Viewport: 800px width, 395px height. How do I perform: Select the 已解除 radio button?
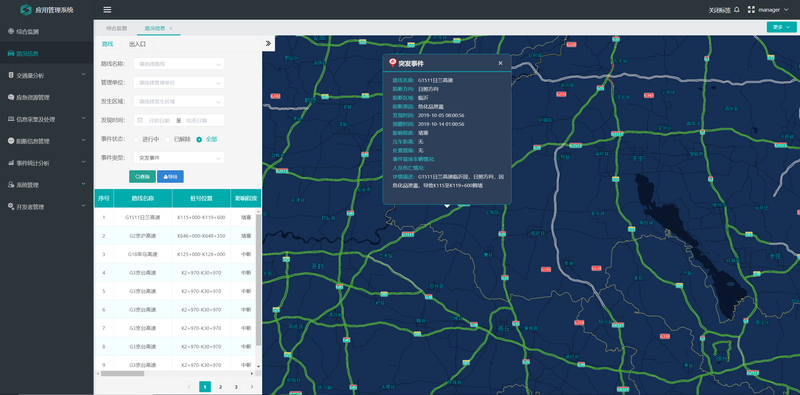tap(167, 139)
